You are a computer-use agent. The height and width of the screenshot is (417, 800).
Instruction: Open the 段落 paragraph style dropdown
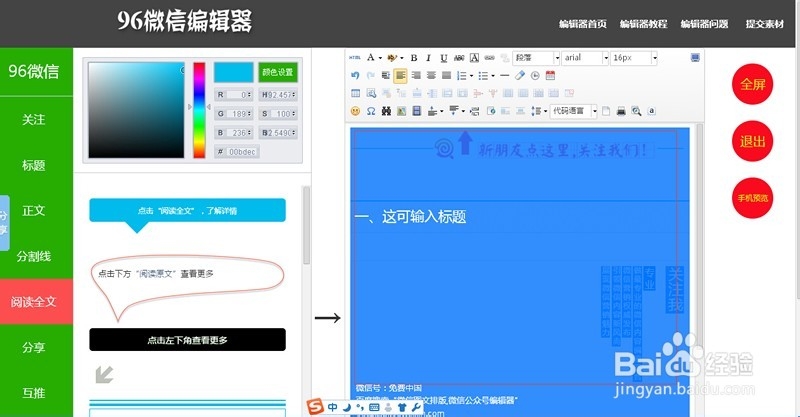pos(536,58)
